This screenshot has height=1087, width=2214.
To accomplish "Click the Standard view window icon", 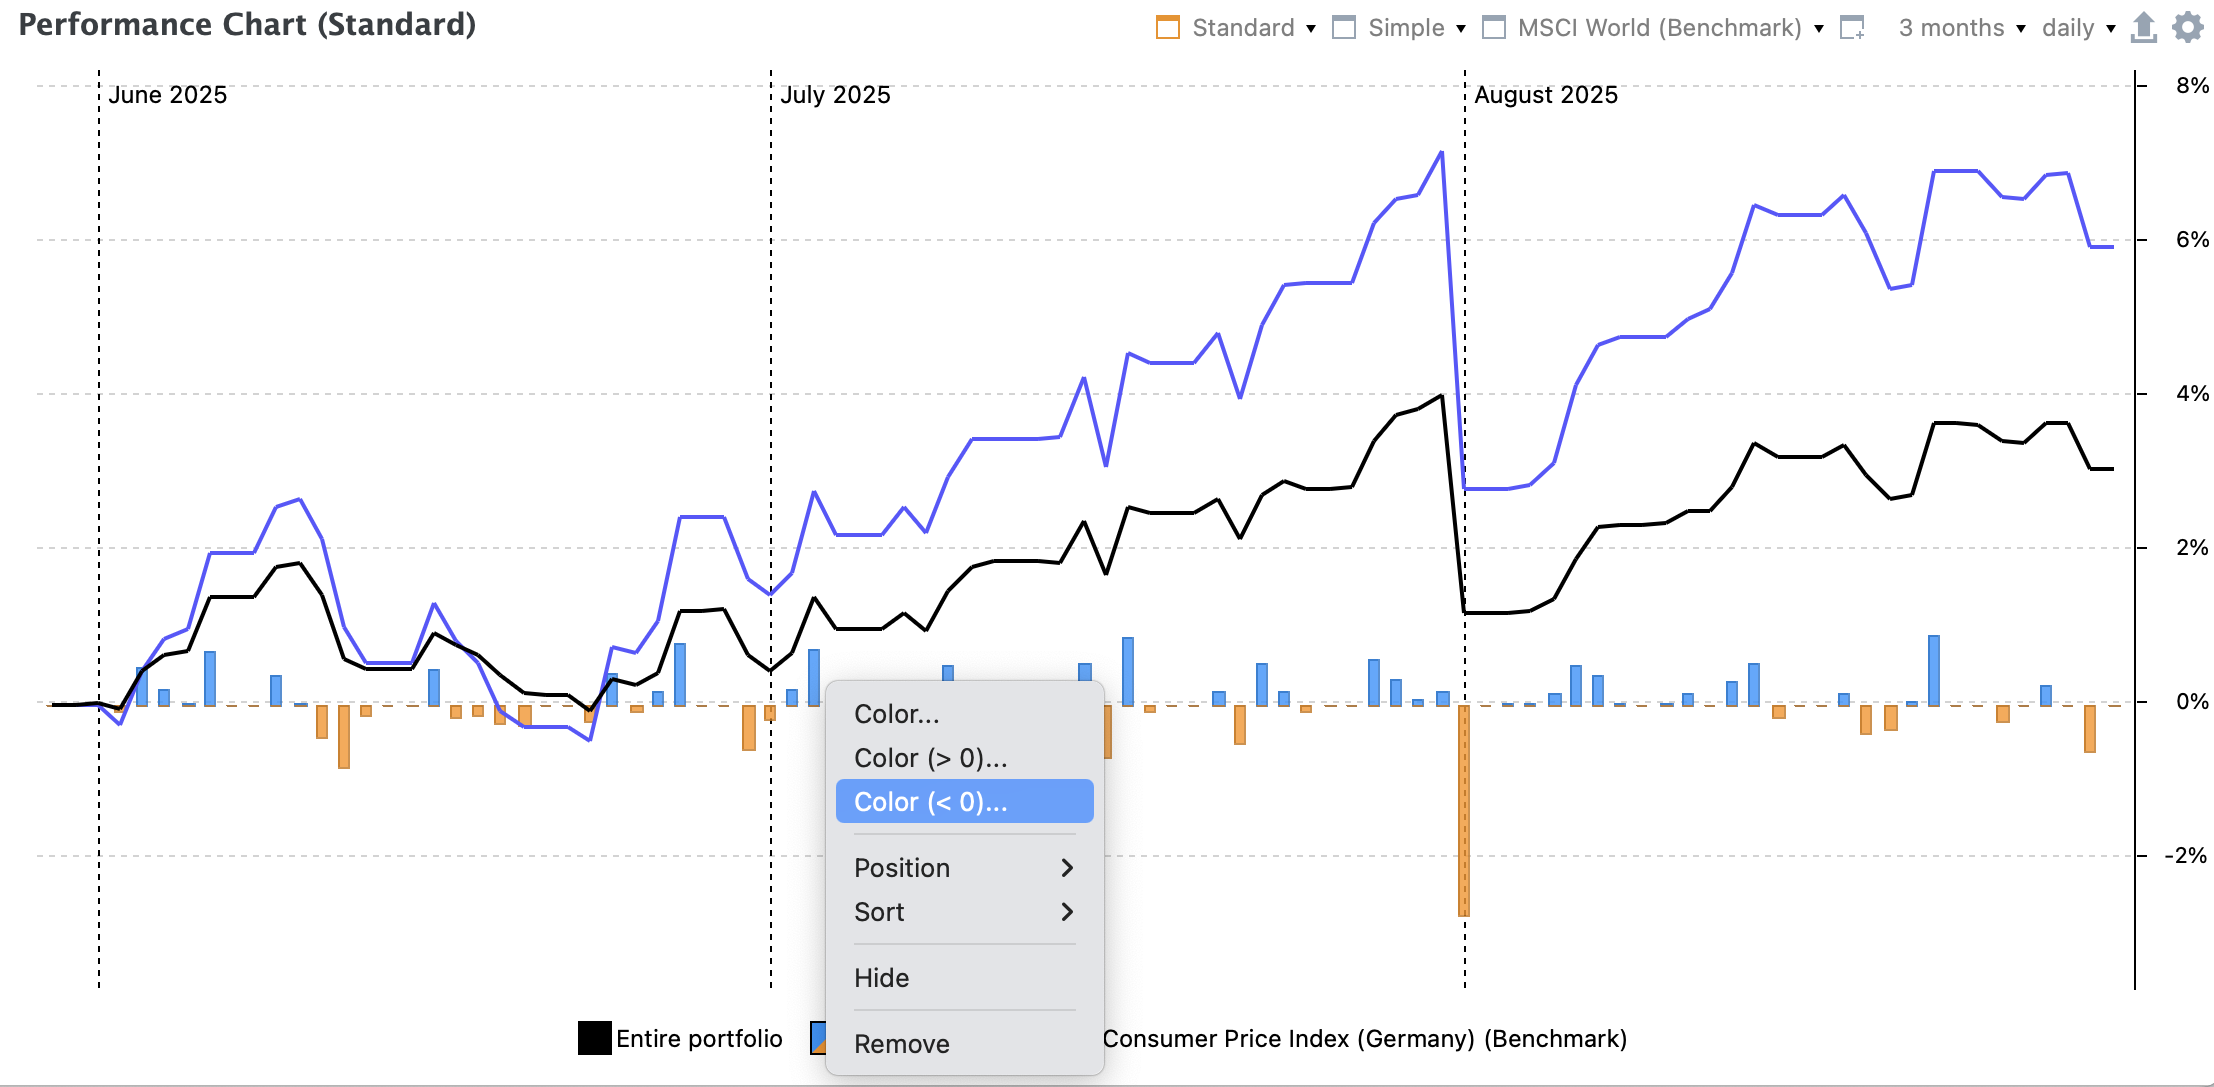I will coord(1167,28).
